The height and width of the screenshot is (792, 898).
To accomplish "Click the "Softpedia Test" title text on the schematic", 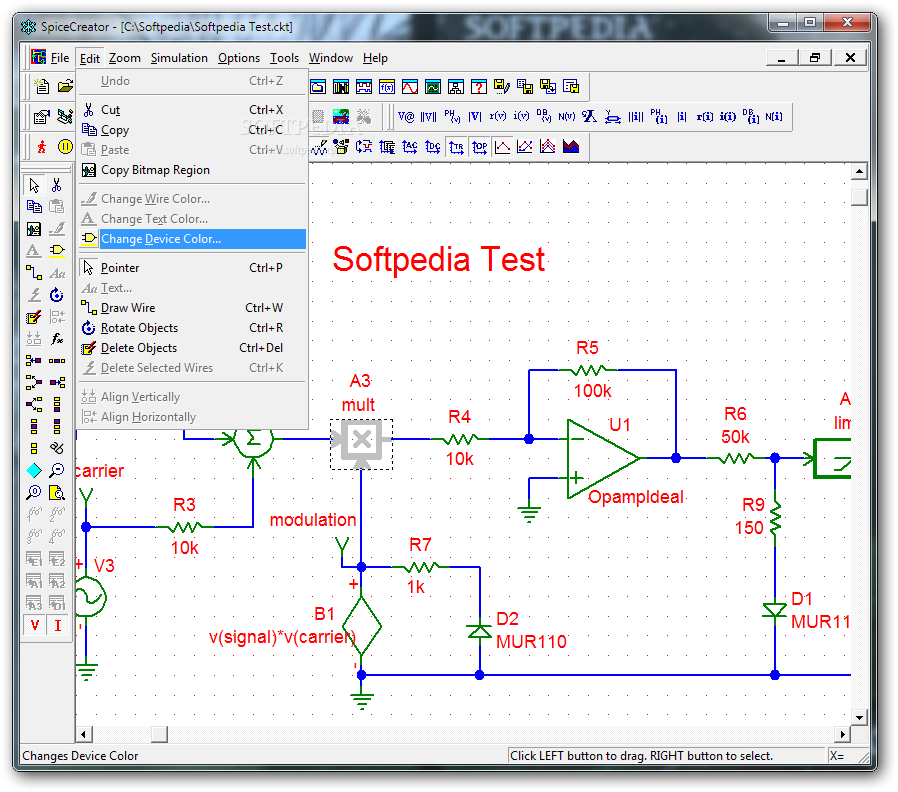I will 439,259.
